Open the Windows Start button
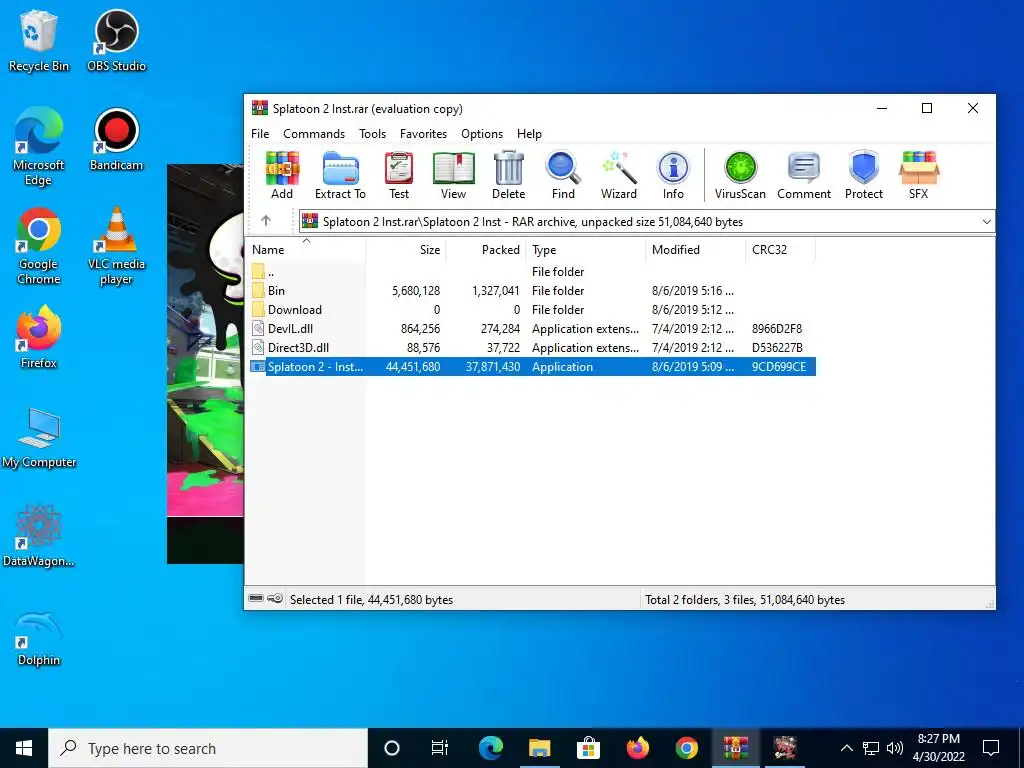Viewport: 1024px width, 768px height. click(x=24, y=748)
